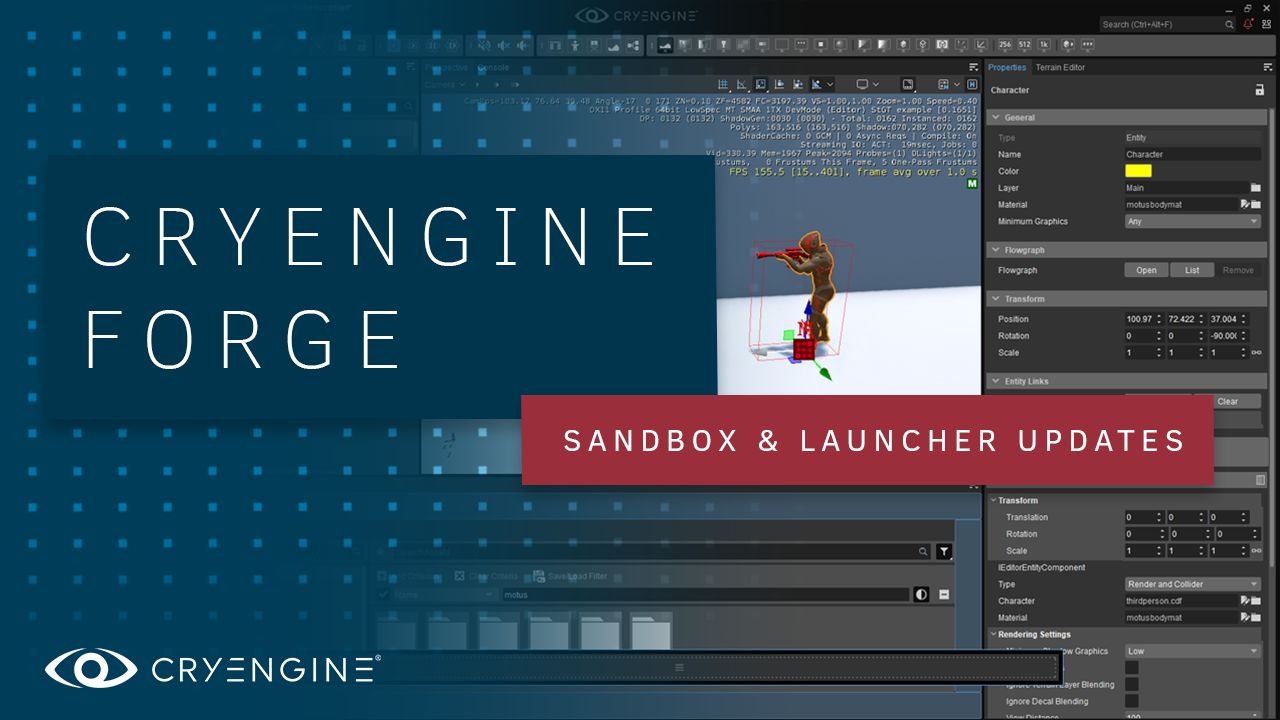
Task: Toggle uniform scale link icon in upper Transform
Action: pos(1257,353)
